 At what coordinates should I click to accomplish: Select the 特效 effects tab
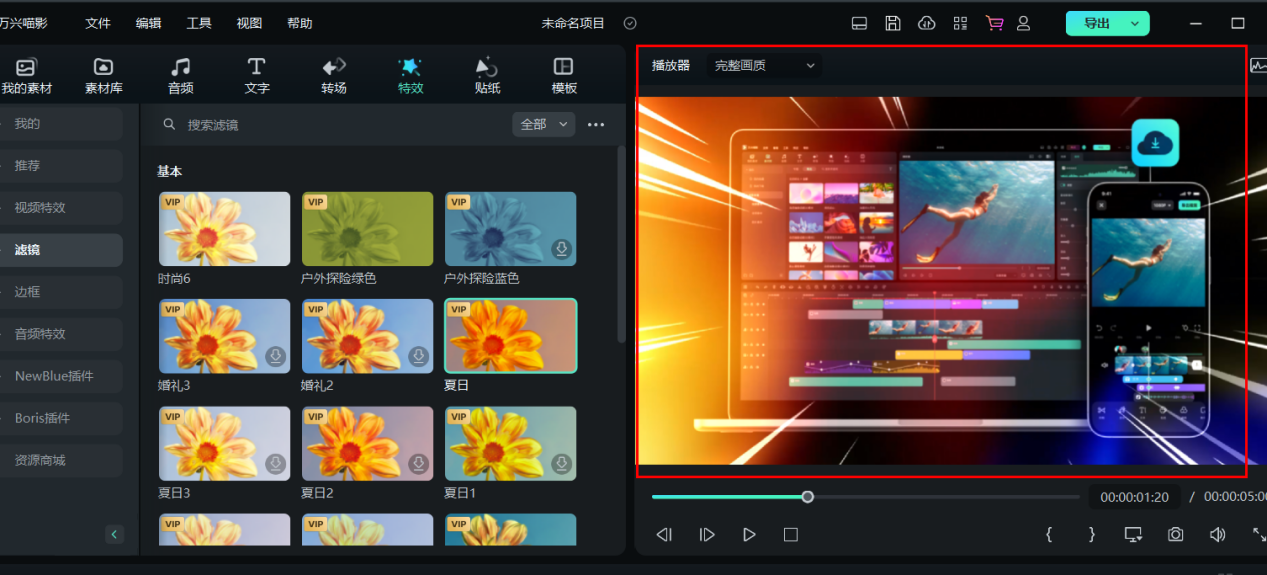click(x=410, y=76)
